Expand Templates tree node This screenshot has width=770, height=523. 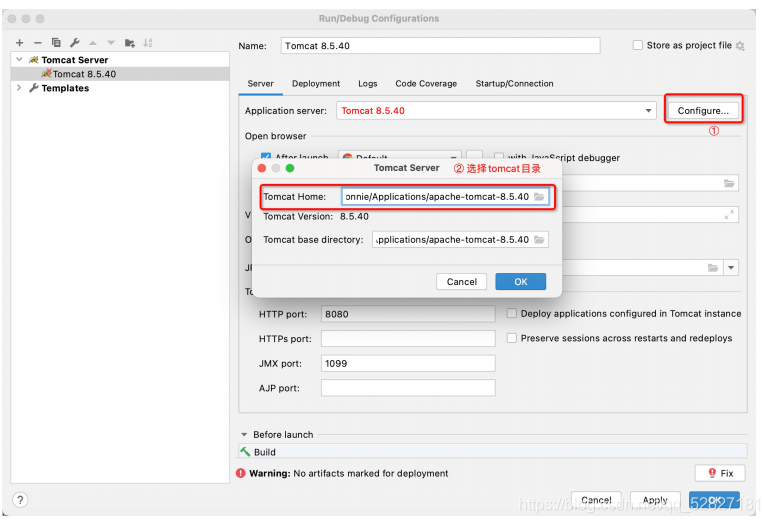[x=19, y=88]
